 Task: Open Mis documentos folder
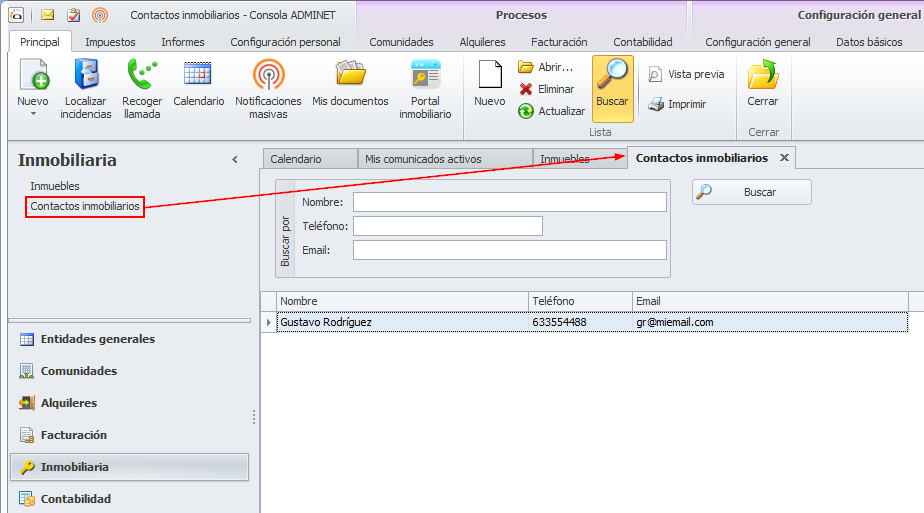pyautogui.click(x=350, y=84)
